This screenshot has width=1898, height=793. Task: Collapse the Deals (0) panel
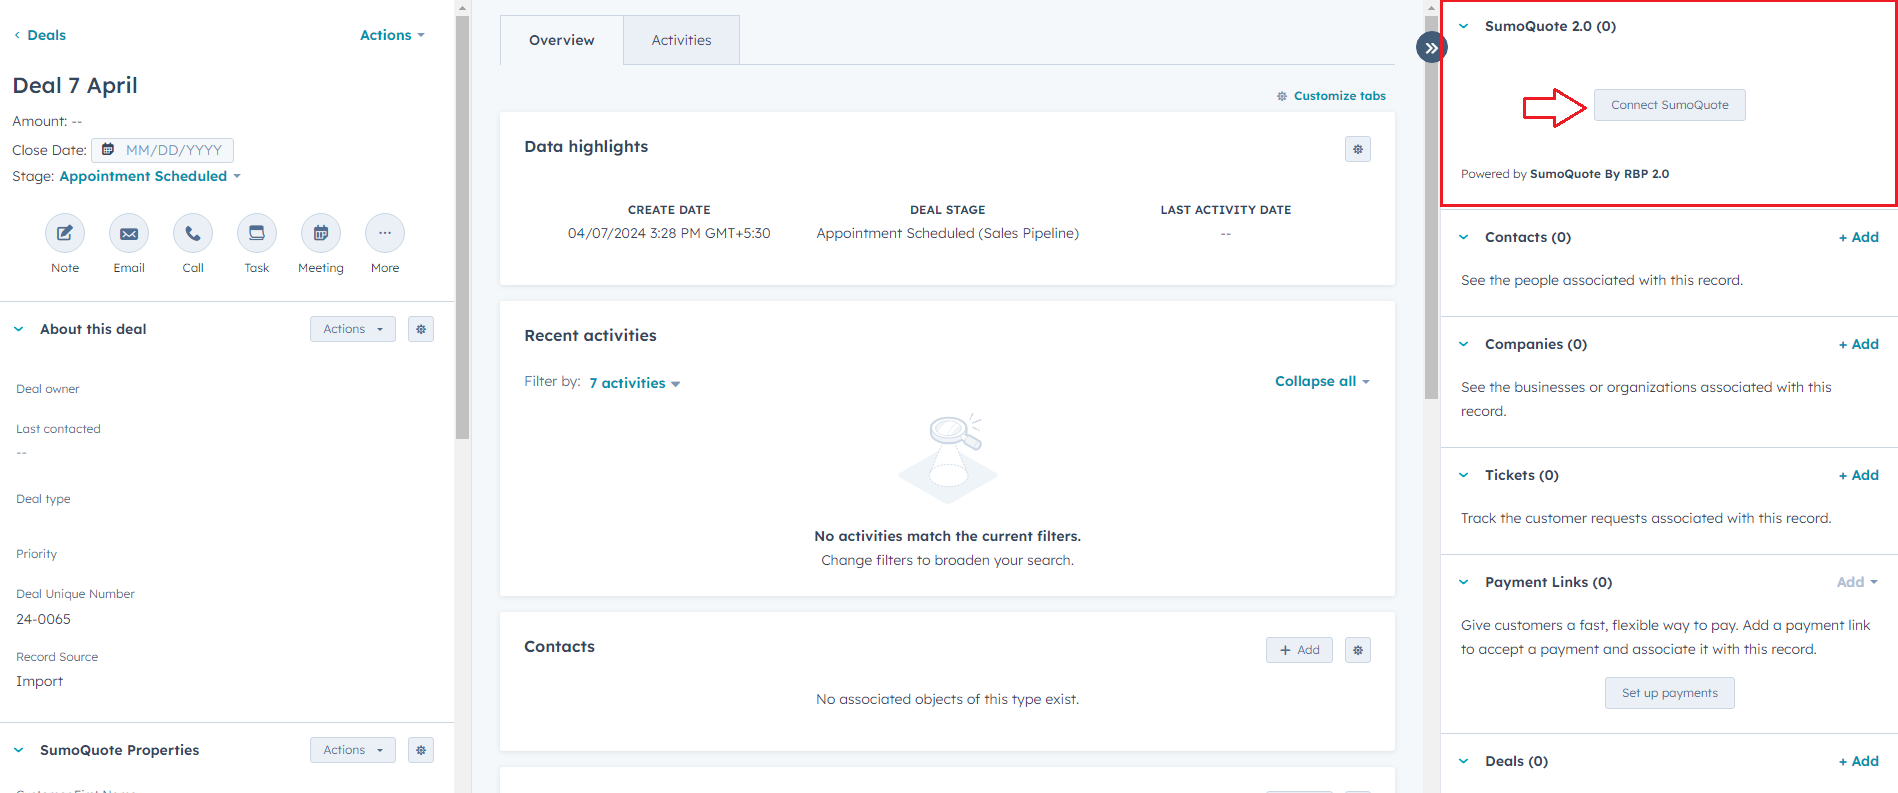coord(1464,761)
